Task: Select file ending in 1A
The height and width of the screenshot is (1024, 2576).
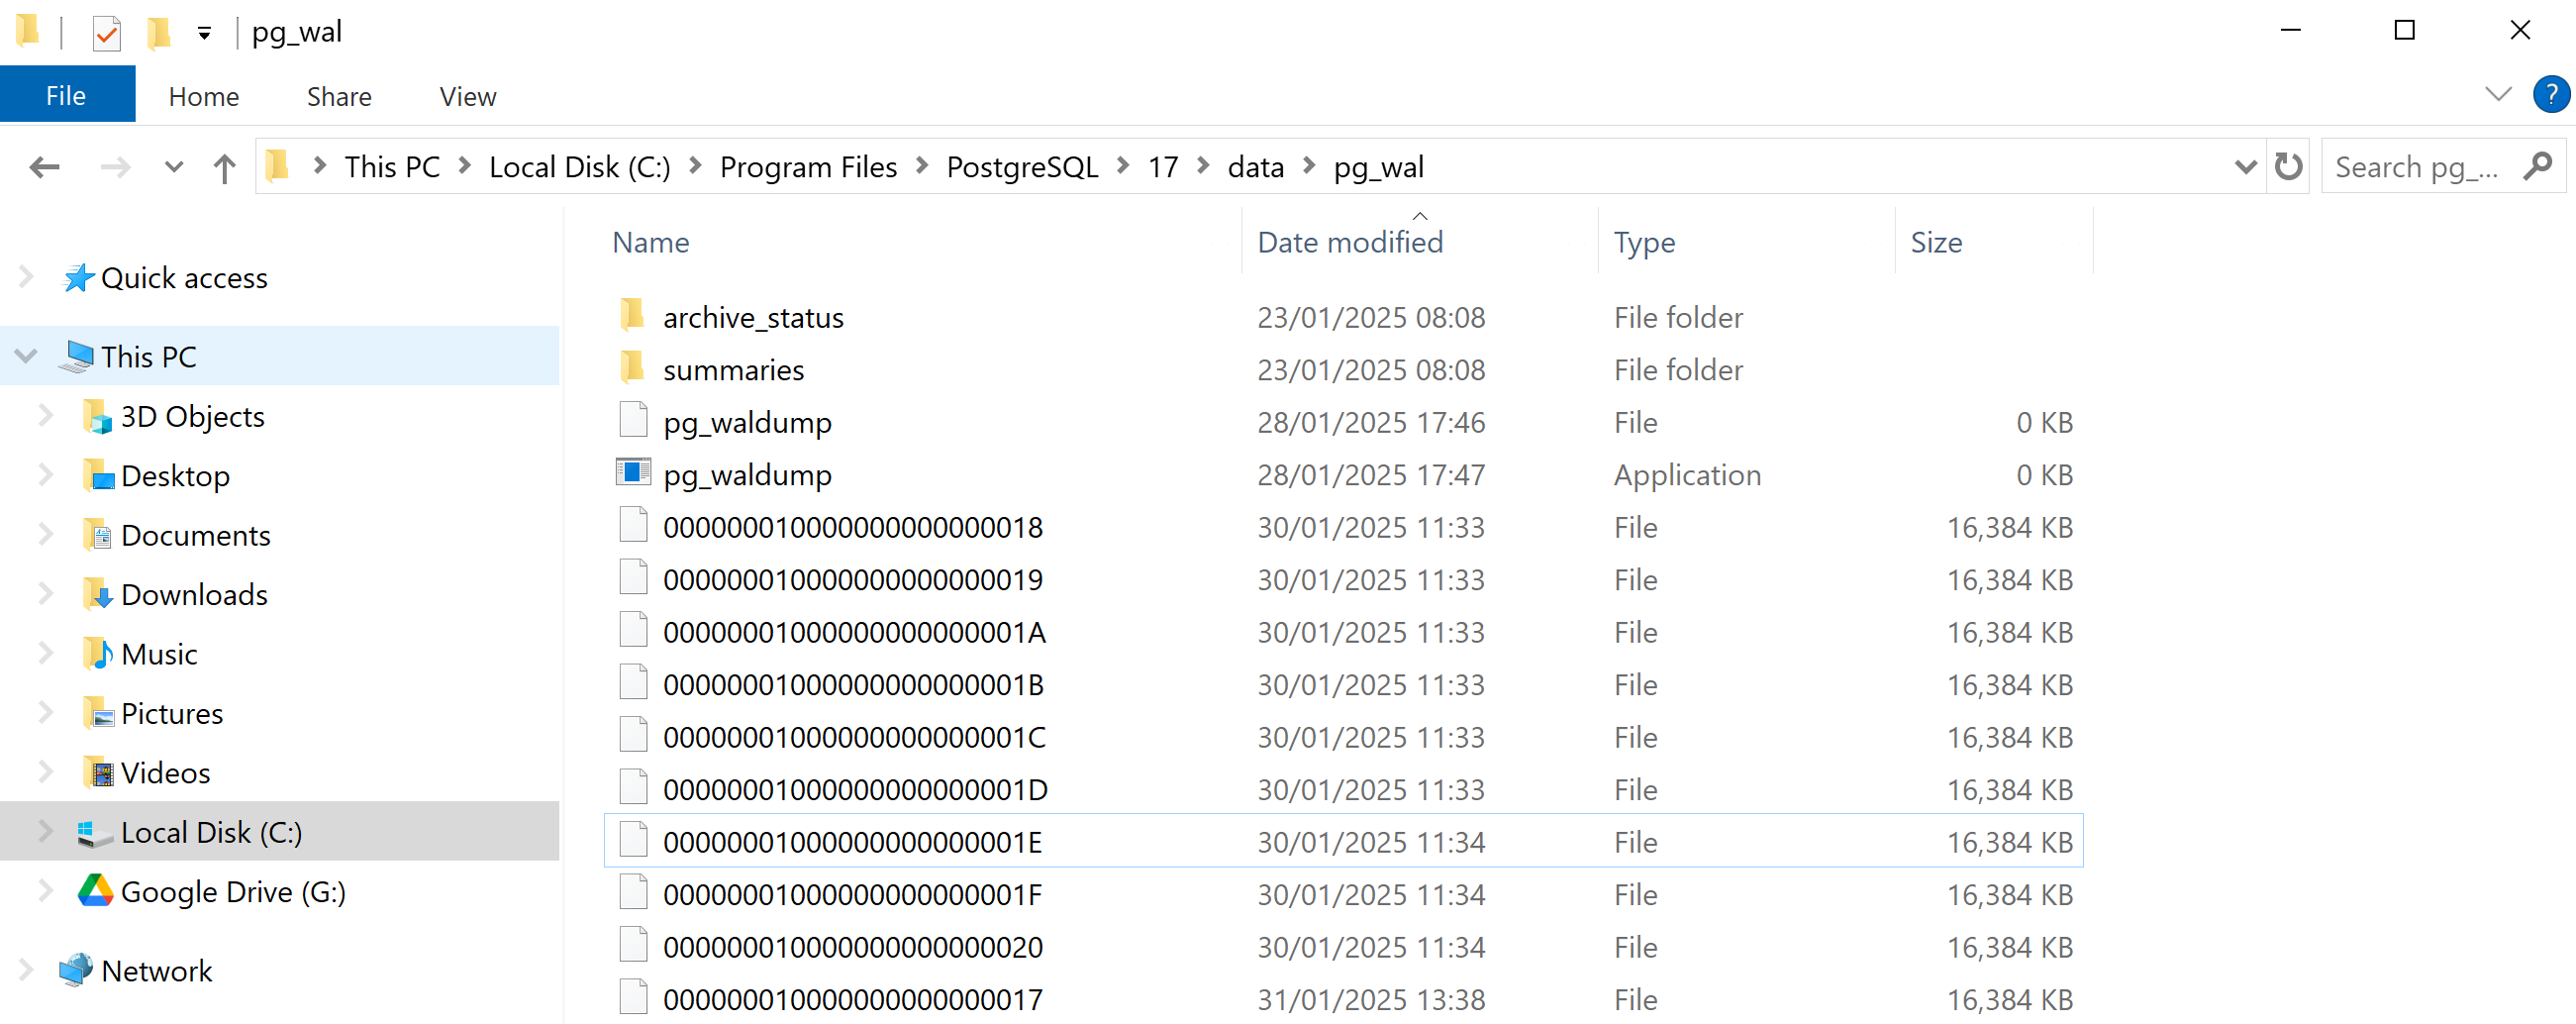Action: 854,632
